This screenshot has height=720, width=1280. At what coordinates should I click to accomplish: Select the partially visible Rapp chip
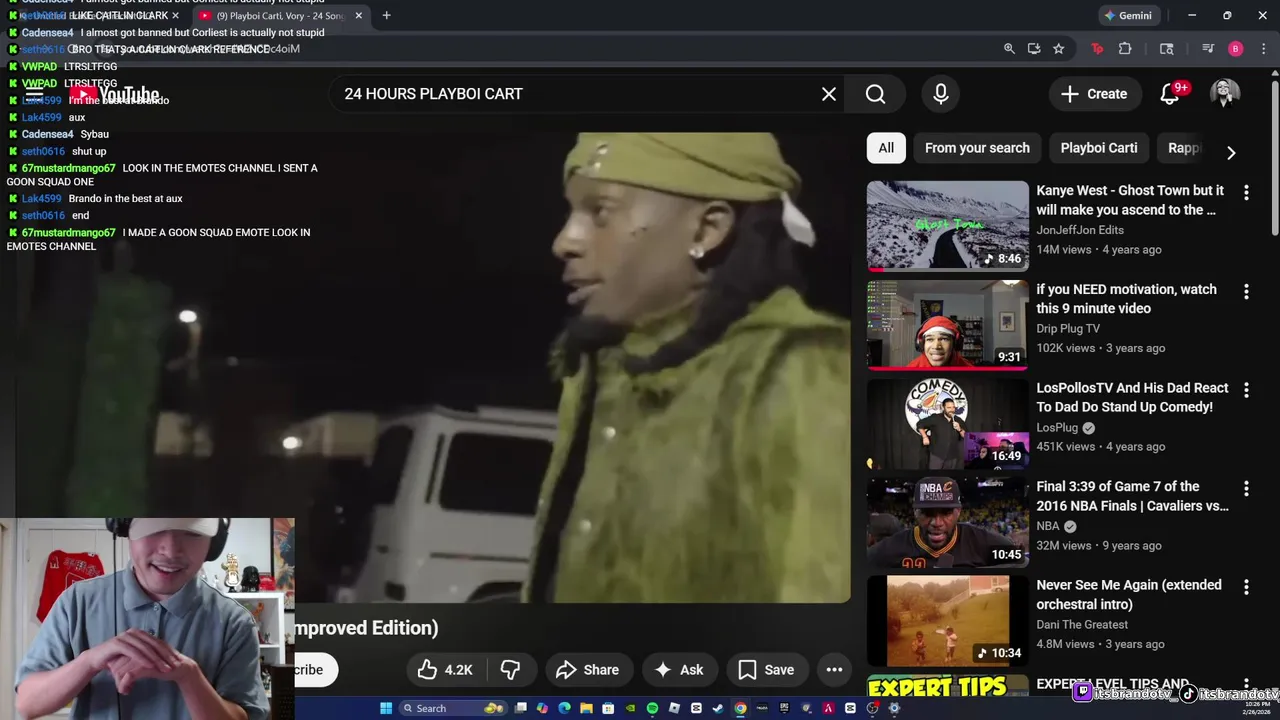(x=1184, y=148)
